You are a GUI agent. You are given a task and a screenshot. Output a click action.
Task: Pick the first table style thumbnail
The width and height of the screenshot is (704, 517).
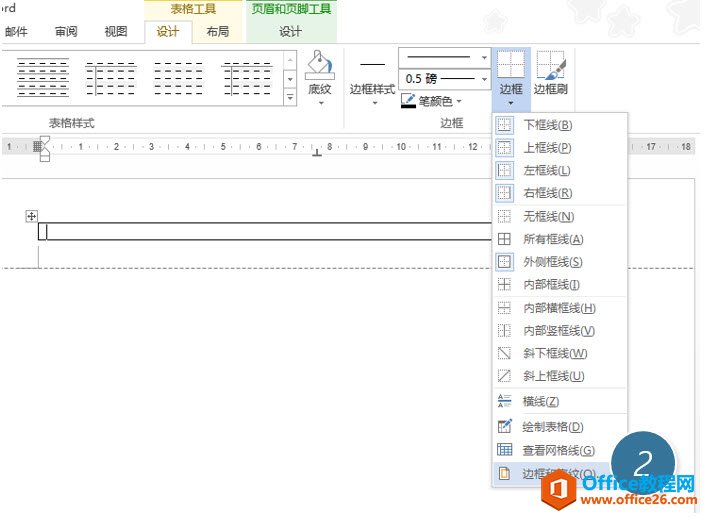(43, 77)
